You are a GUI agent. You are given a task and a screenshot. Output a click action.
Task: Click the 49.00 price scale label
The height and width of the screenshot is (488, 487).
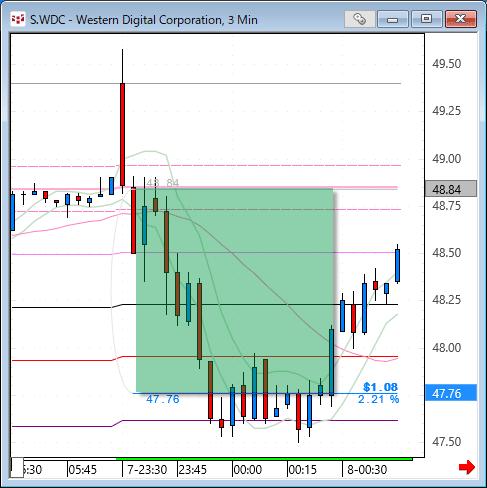(x=446, y=158)
